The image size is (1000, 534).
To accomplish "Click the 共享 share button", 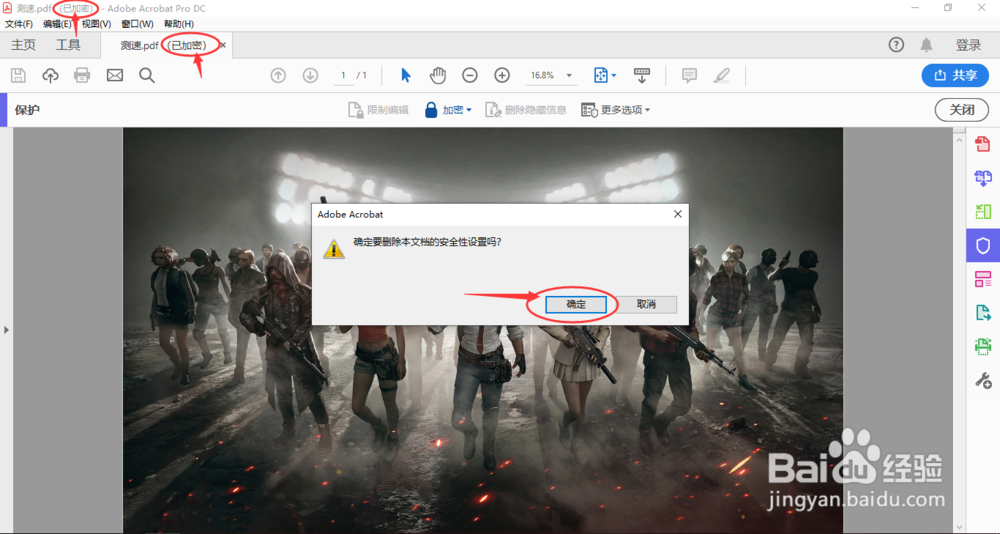I will point(955,75).
